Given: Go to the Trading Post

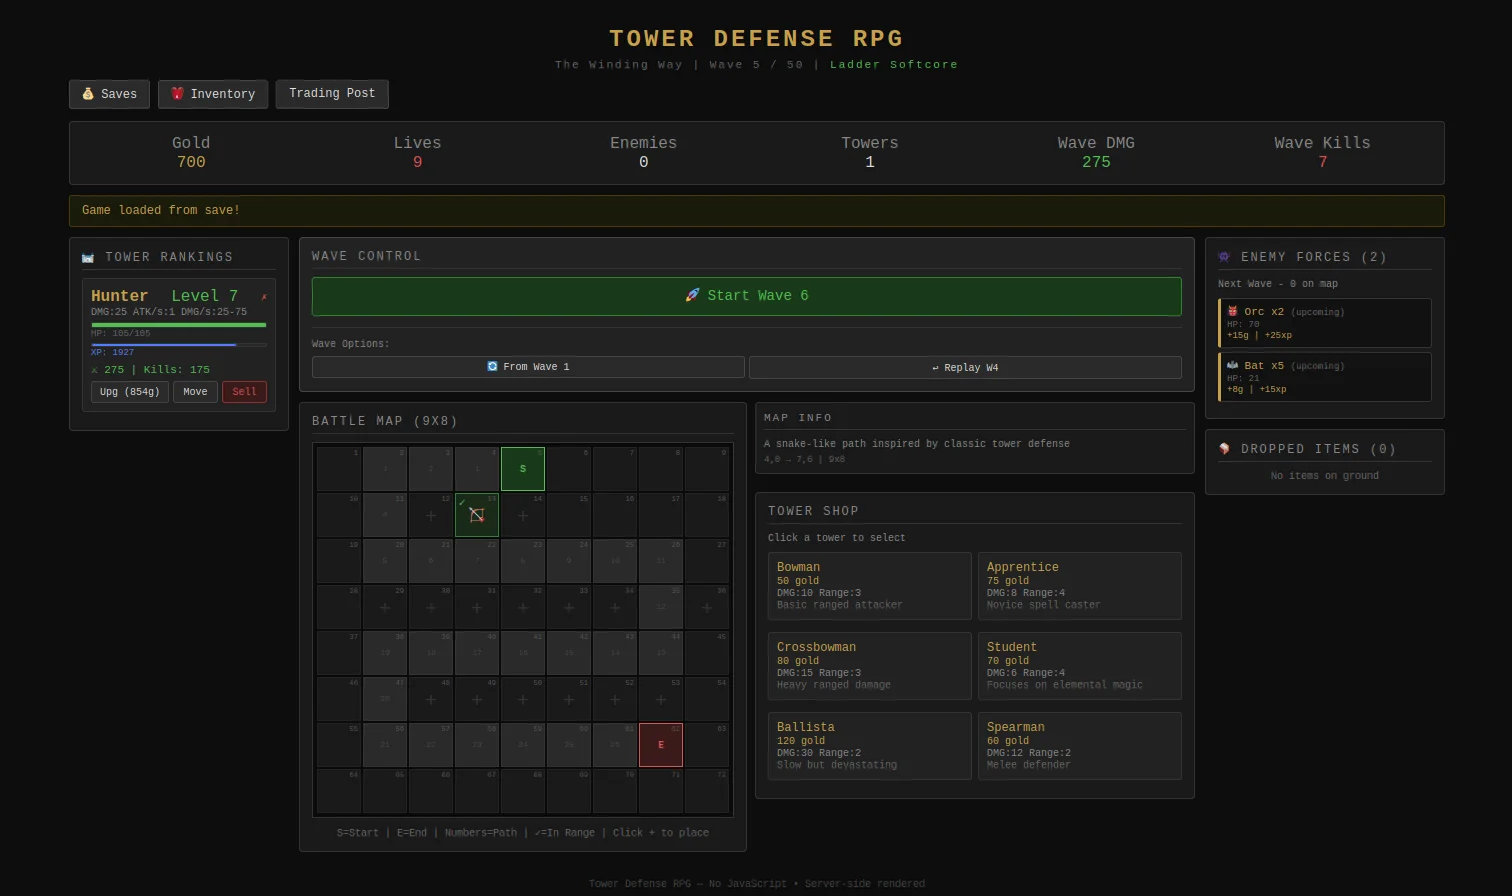Looking at the screenshot, I should tap(332, 94).
